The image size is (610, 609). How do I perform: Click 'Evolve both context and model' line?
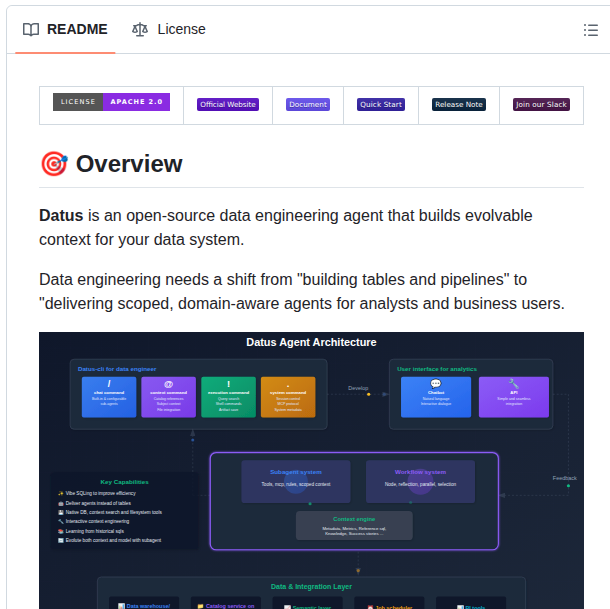pos(109,540)
